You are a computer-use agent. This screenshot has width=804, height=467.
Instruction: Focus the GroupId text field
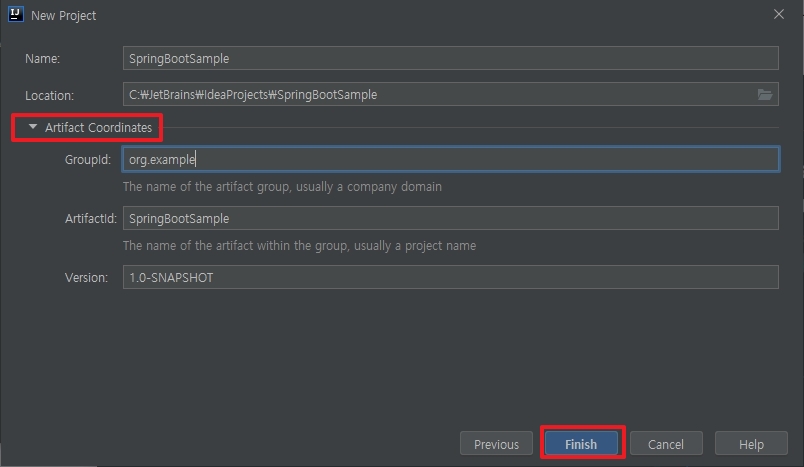click(x=451, y=159)
